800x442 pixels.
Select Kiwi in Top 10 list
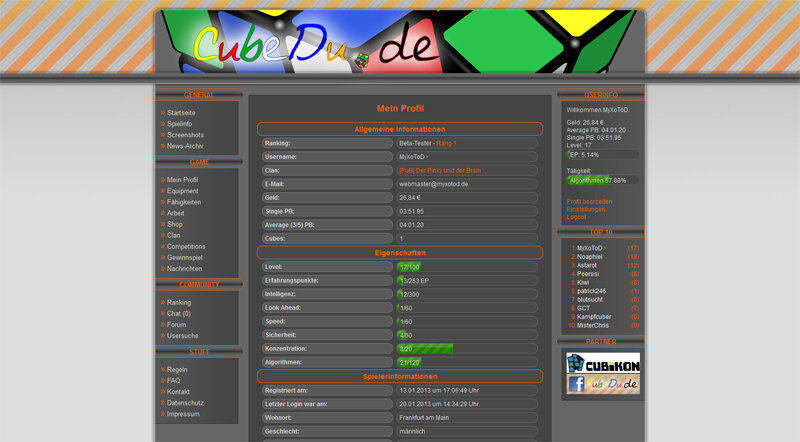(583, 283)
